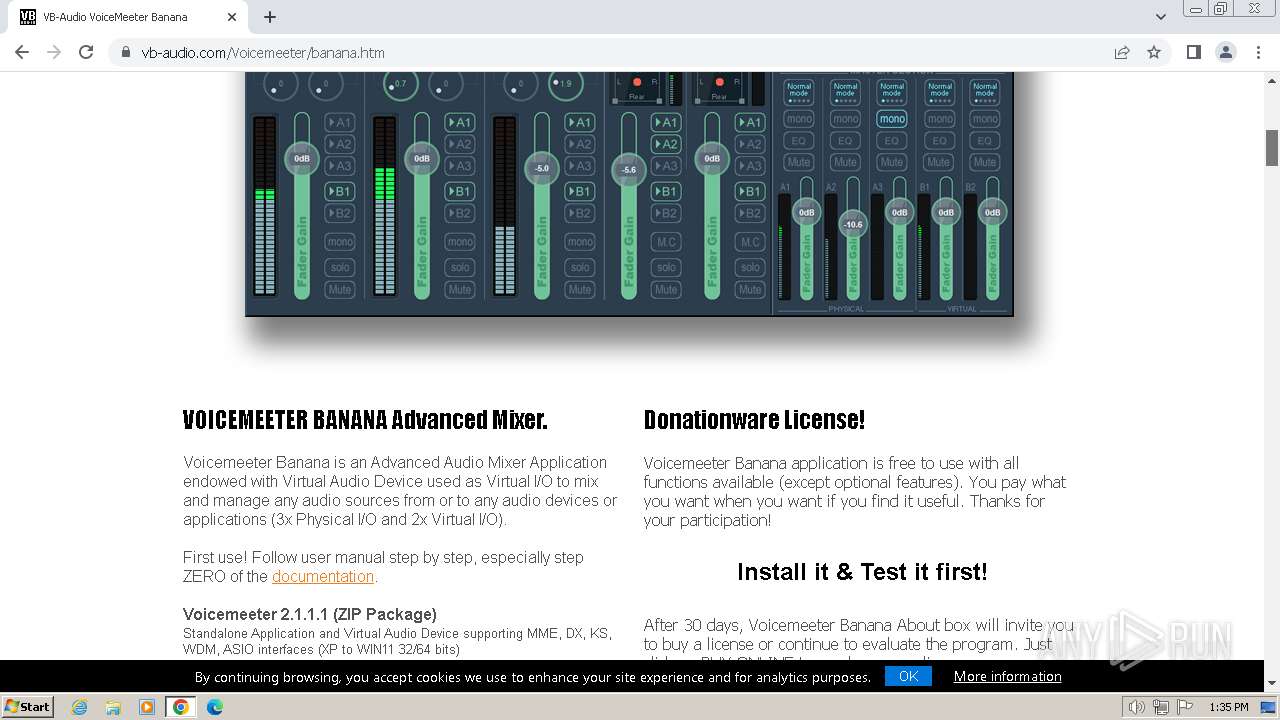Open File Explorer from the taskbar
The width and height of the screenshot is (1280, 720).
point(113,707)
